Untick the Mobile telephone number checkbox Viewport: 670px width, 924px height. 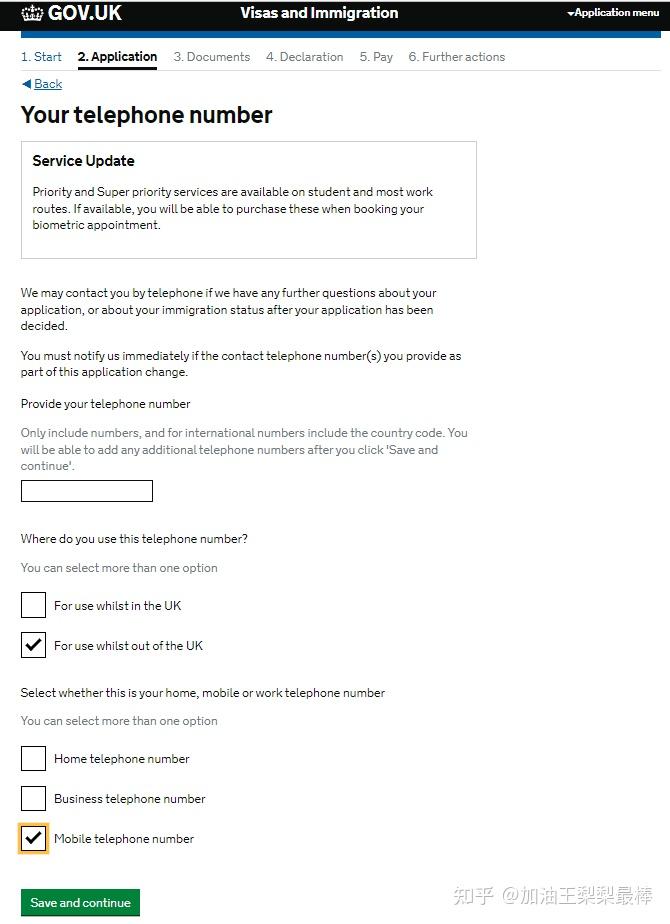pos(34,838)
